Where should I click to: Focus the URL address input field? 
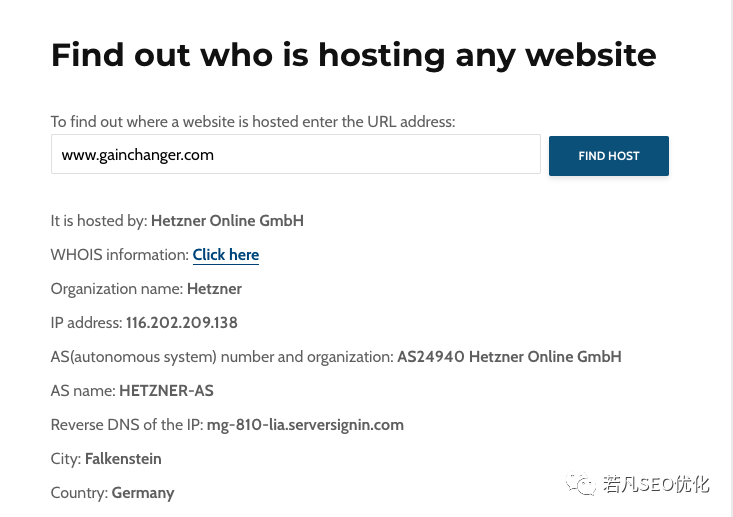[x=295, y=155]
